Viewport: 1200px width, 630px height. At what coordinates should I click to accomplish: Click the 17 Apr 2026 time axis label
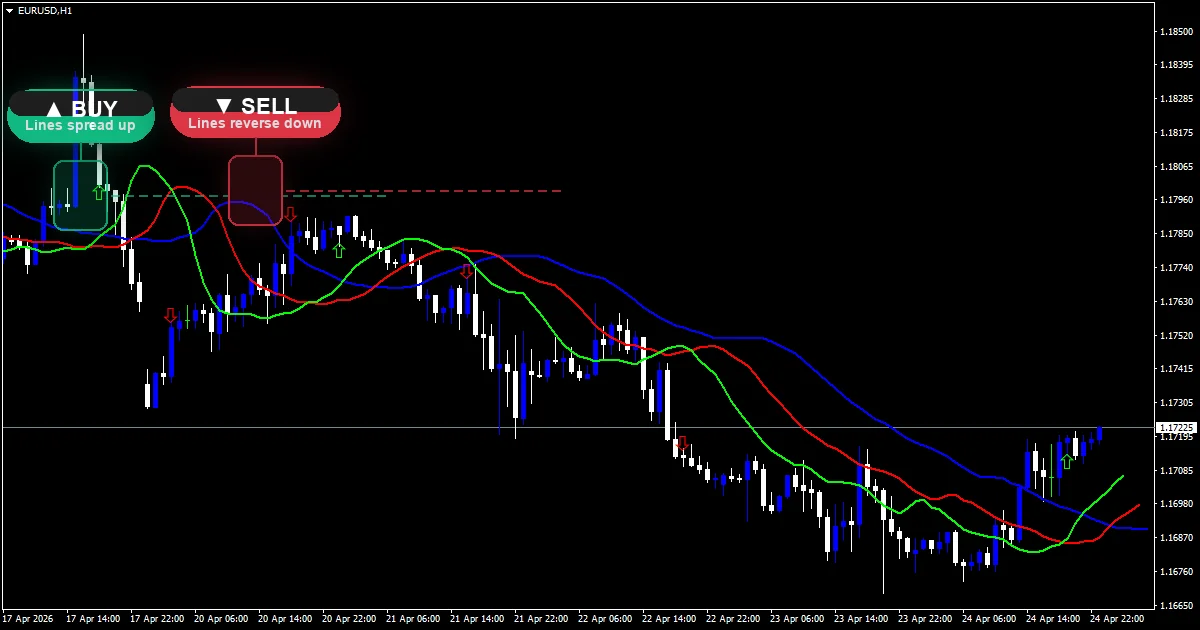(28, 619)
